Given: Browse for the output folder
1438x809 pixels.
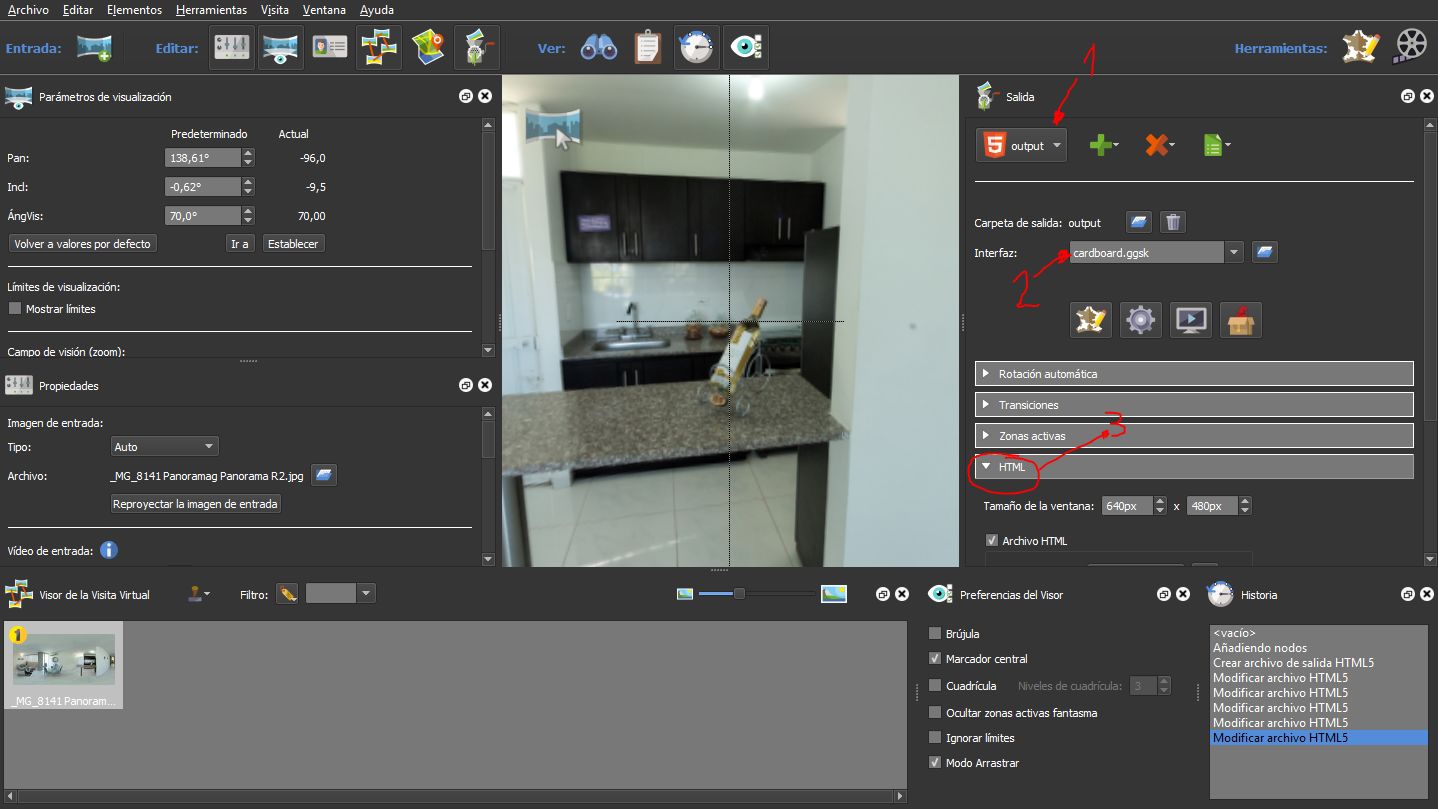Looking at the screenshot, I should coord(1139,222).
